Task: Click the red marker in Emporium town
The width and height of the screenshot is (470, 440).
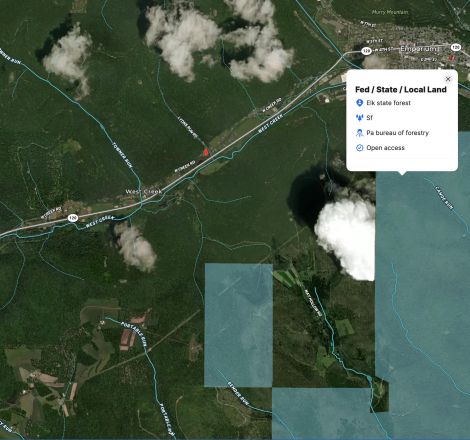Action: click(x=452, y=58)
